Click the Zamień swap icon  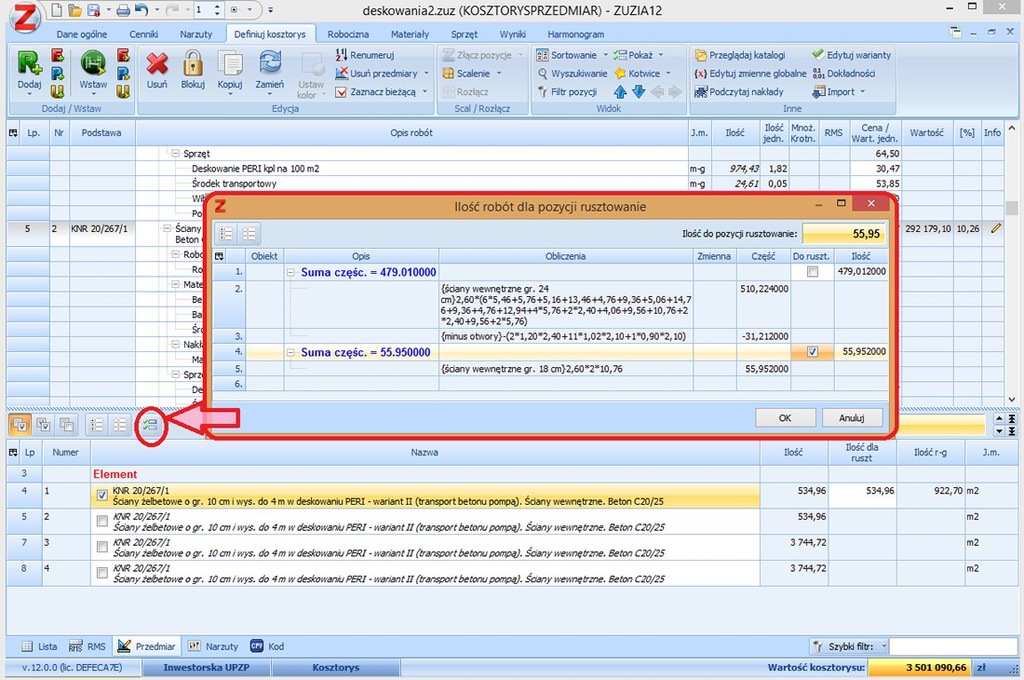pyautogui.click(x=270, y=64)
